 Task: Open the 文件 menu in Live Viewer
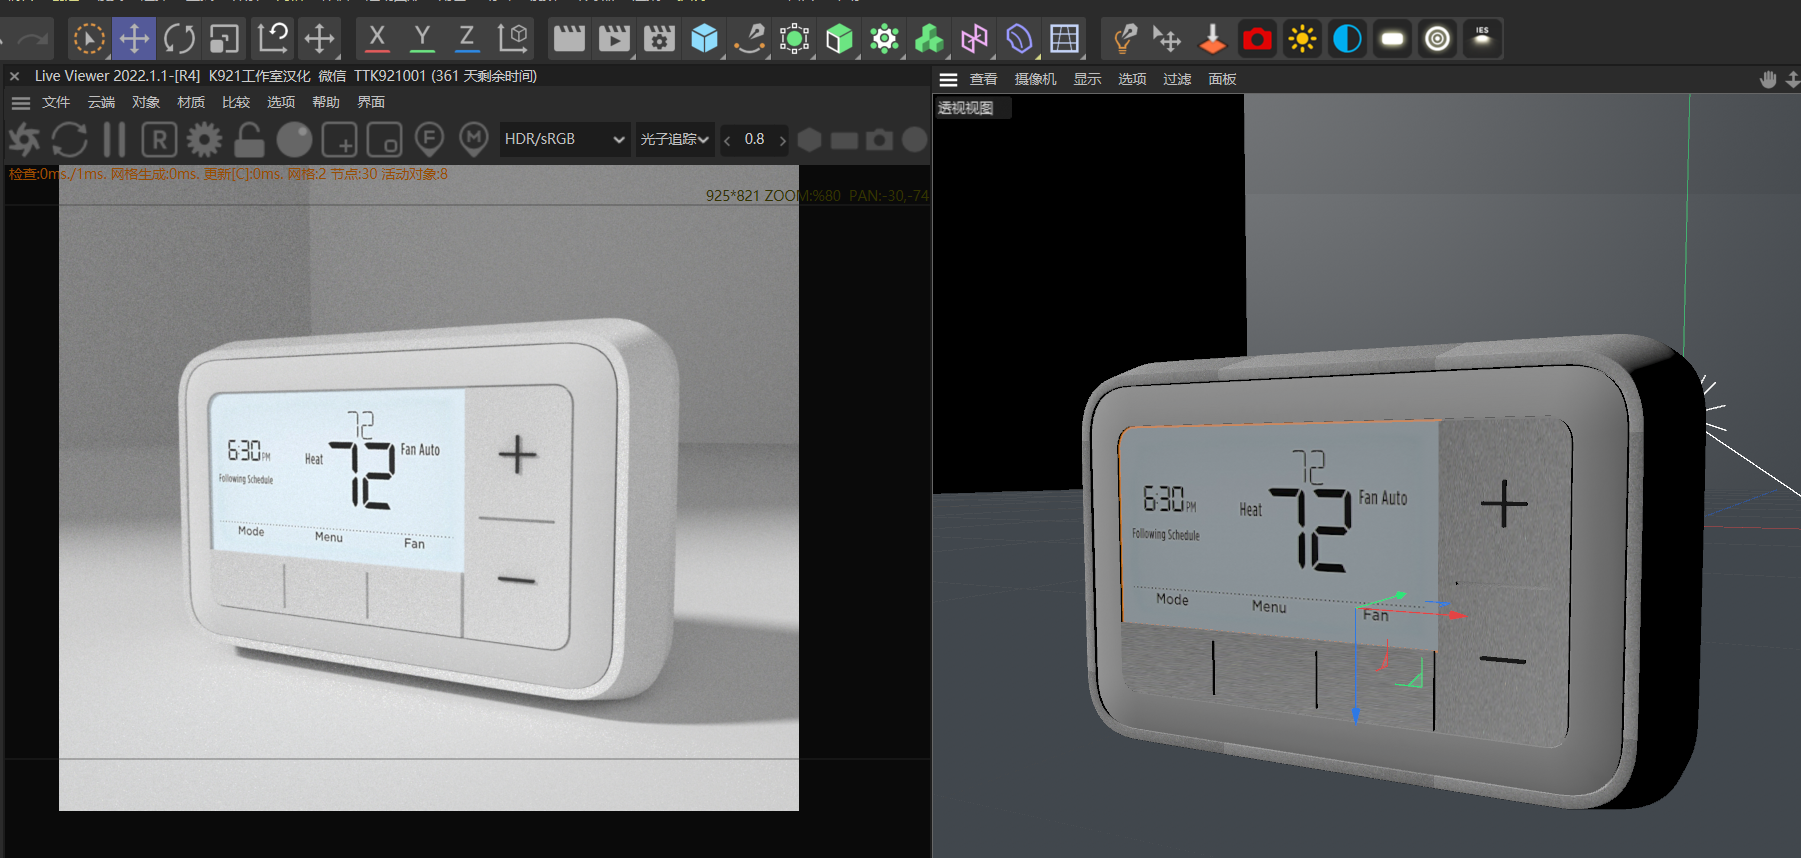(x=56, y=102)
